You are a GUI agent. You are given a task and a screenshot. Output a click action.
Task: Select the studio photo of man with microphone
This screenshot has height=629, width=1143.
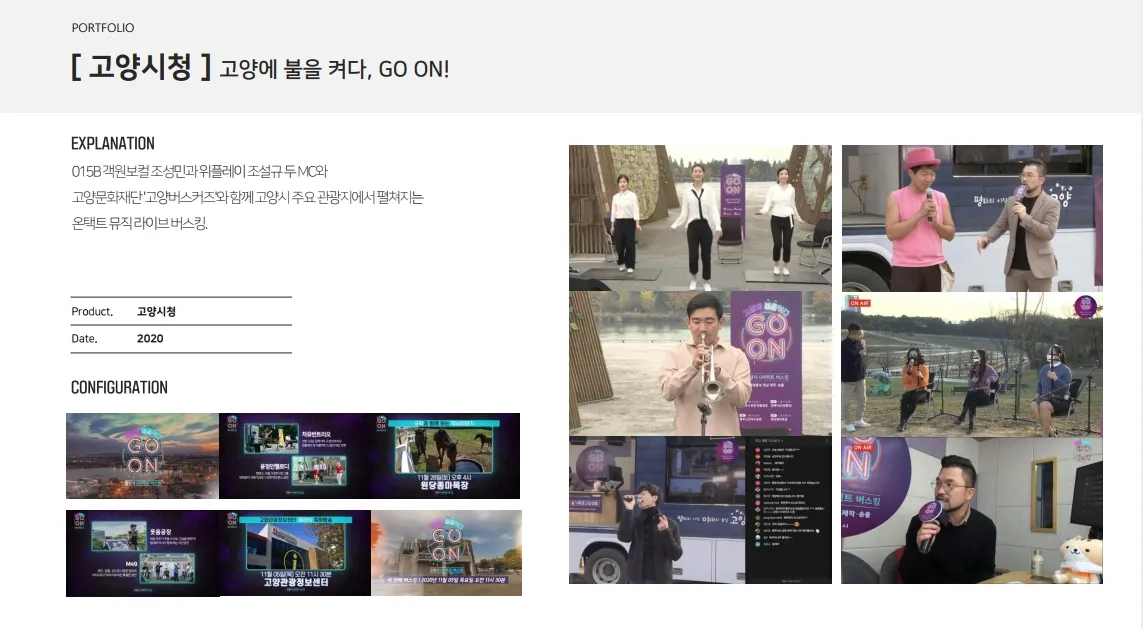tap(972, 509)
